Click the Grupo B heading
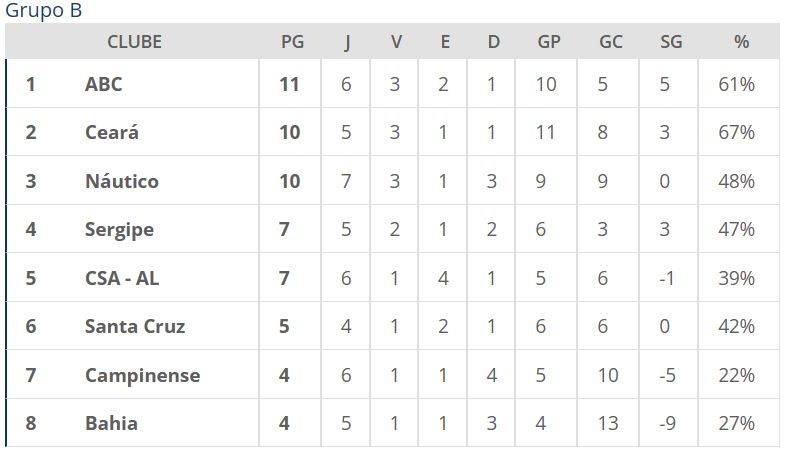 coord(44,11)
